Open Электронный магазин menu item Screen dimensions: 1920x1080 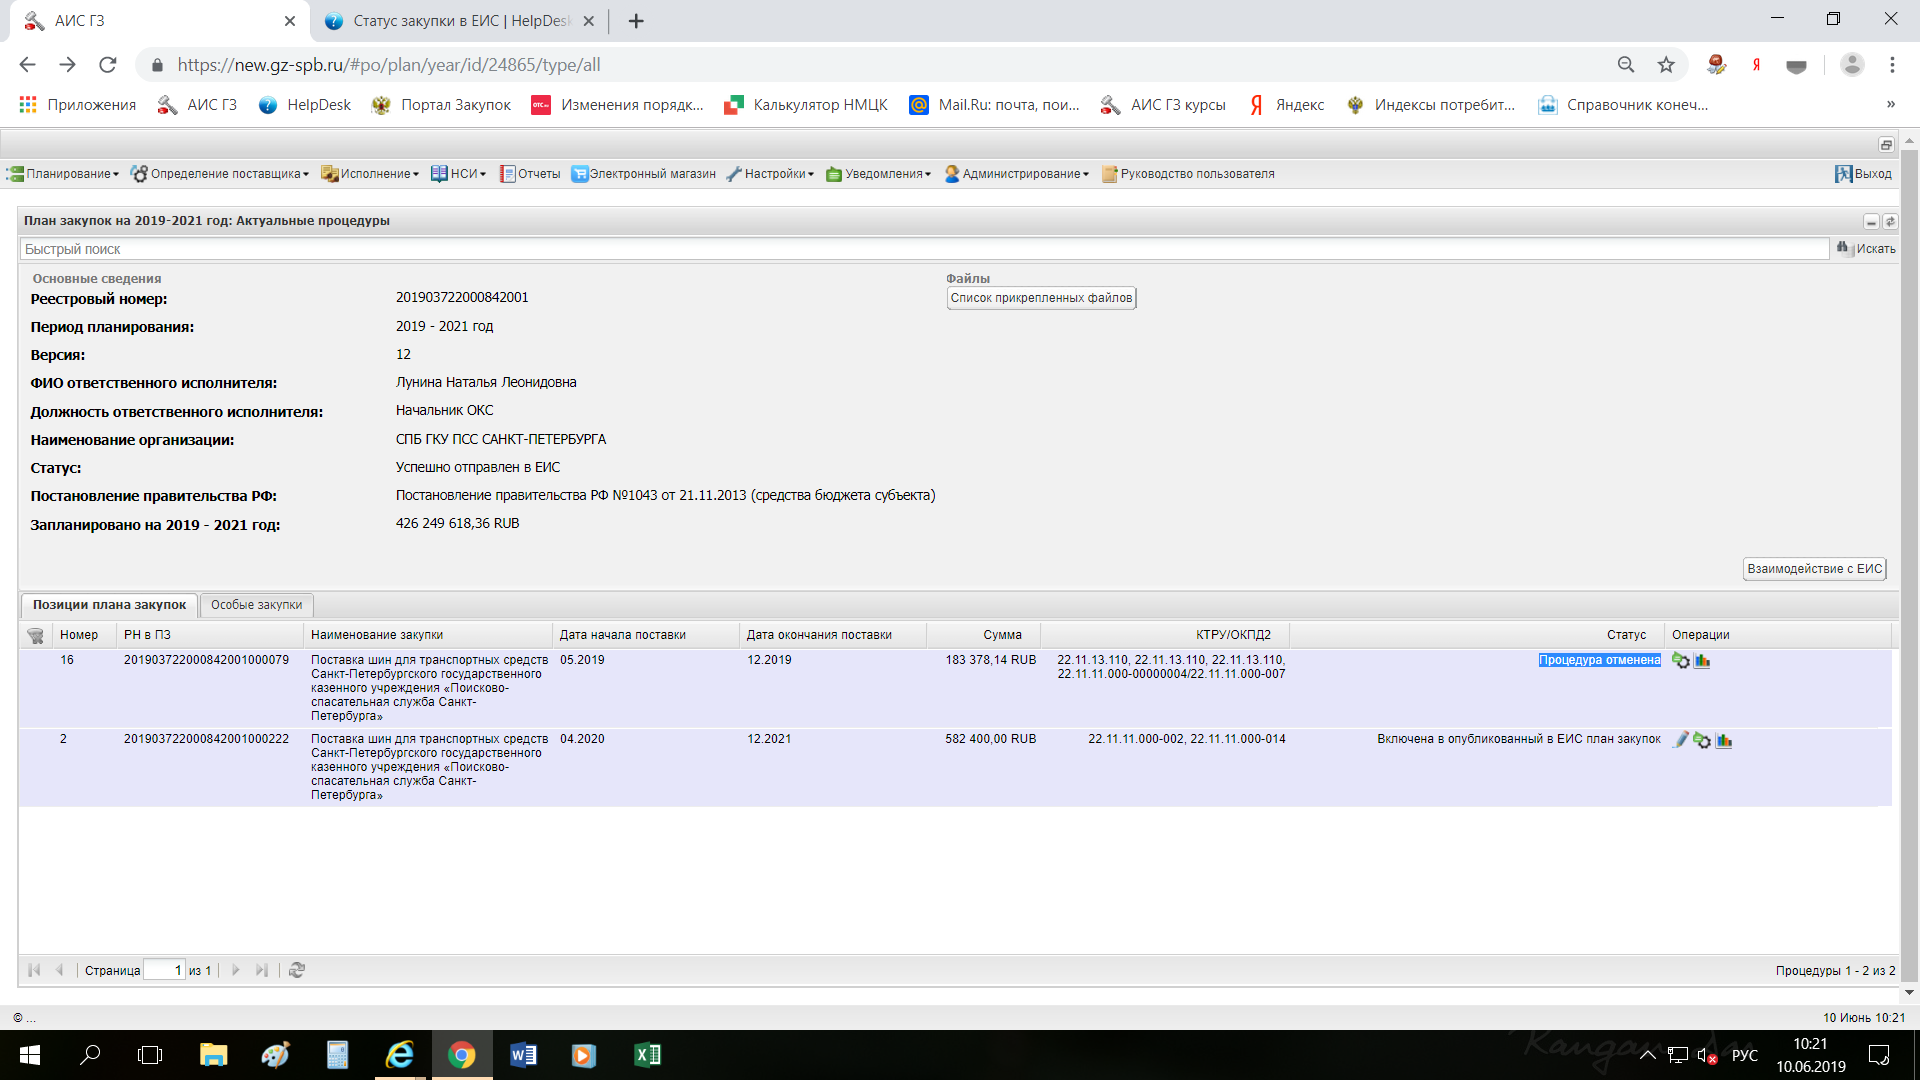click(x=644, y=174)
